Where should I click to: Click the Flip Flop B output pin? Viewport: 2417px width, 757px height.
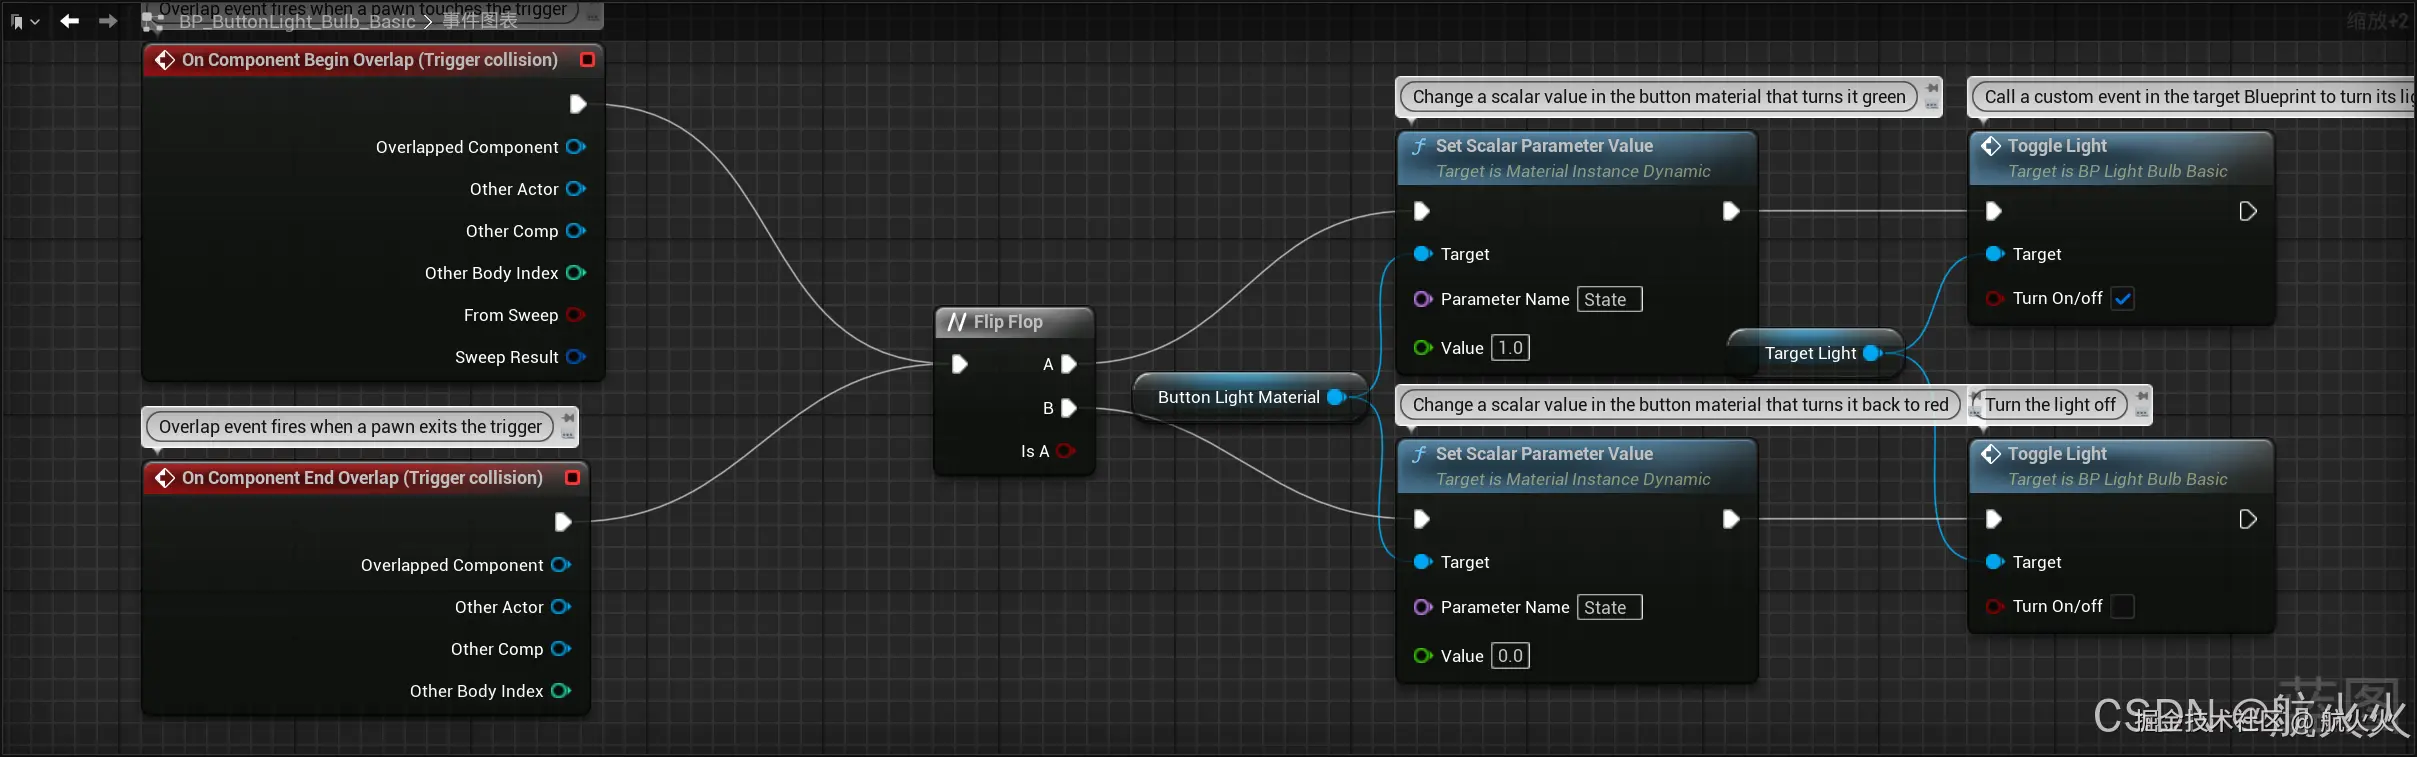pyautogui.click(x=1069, y=408)
